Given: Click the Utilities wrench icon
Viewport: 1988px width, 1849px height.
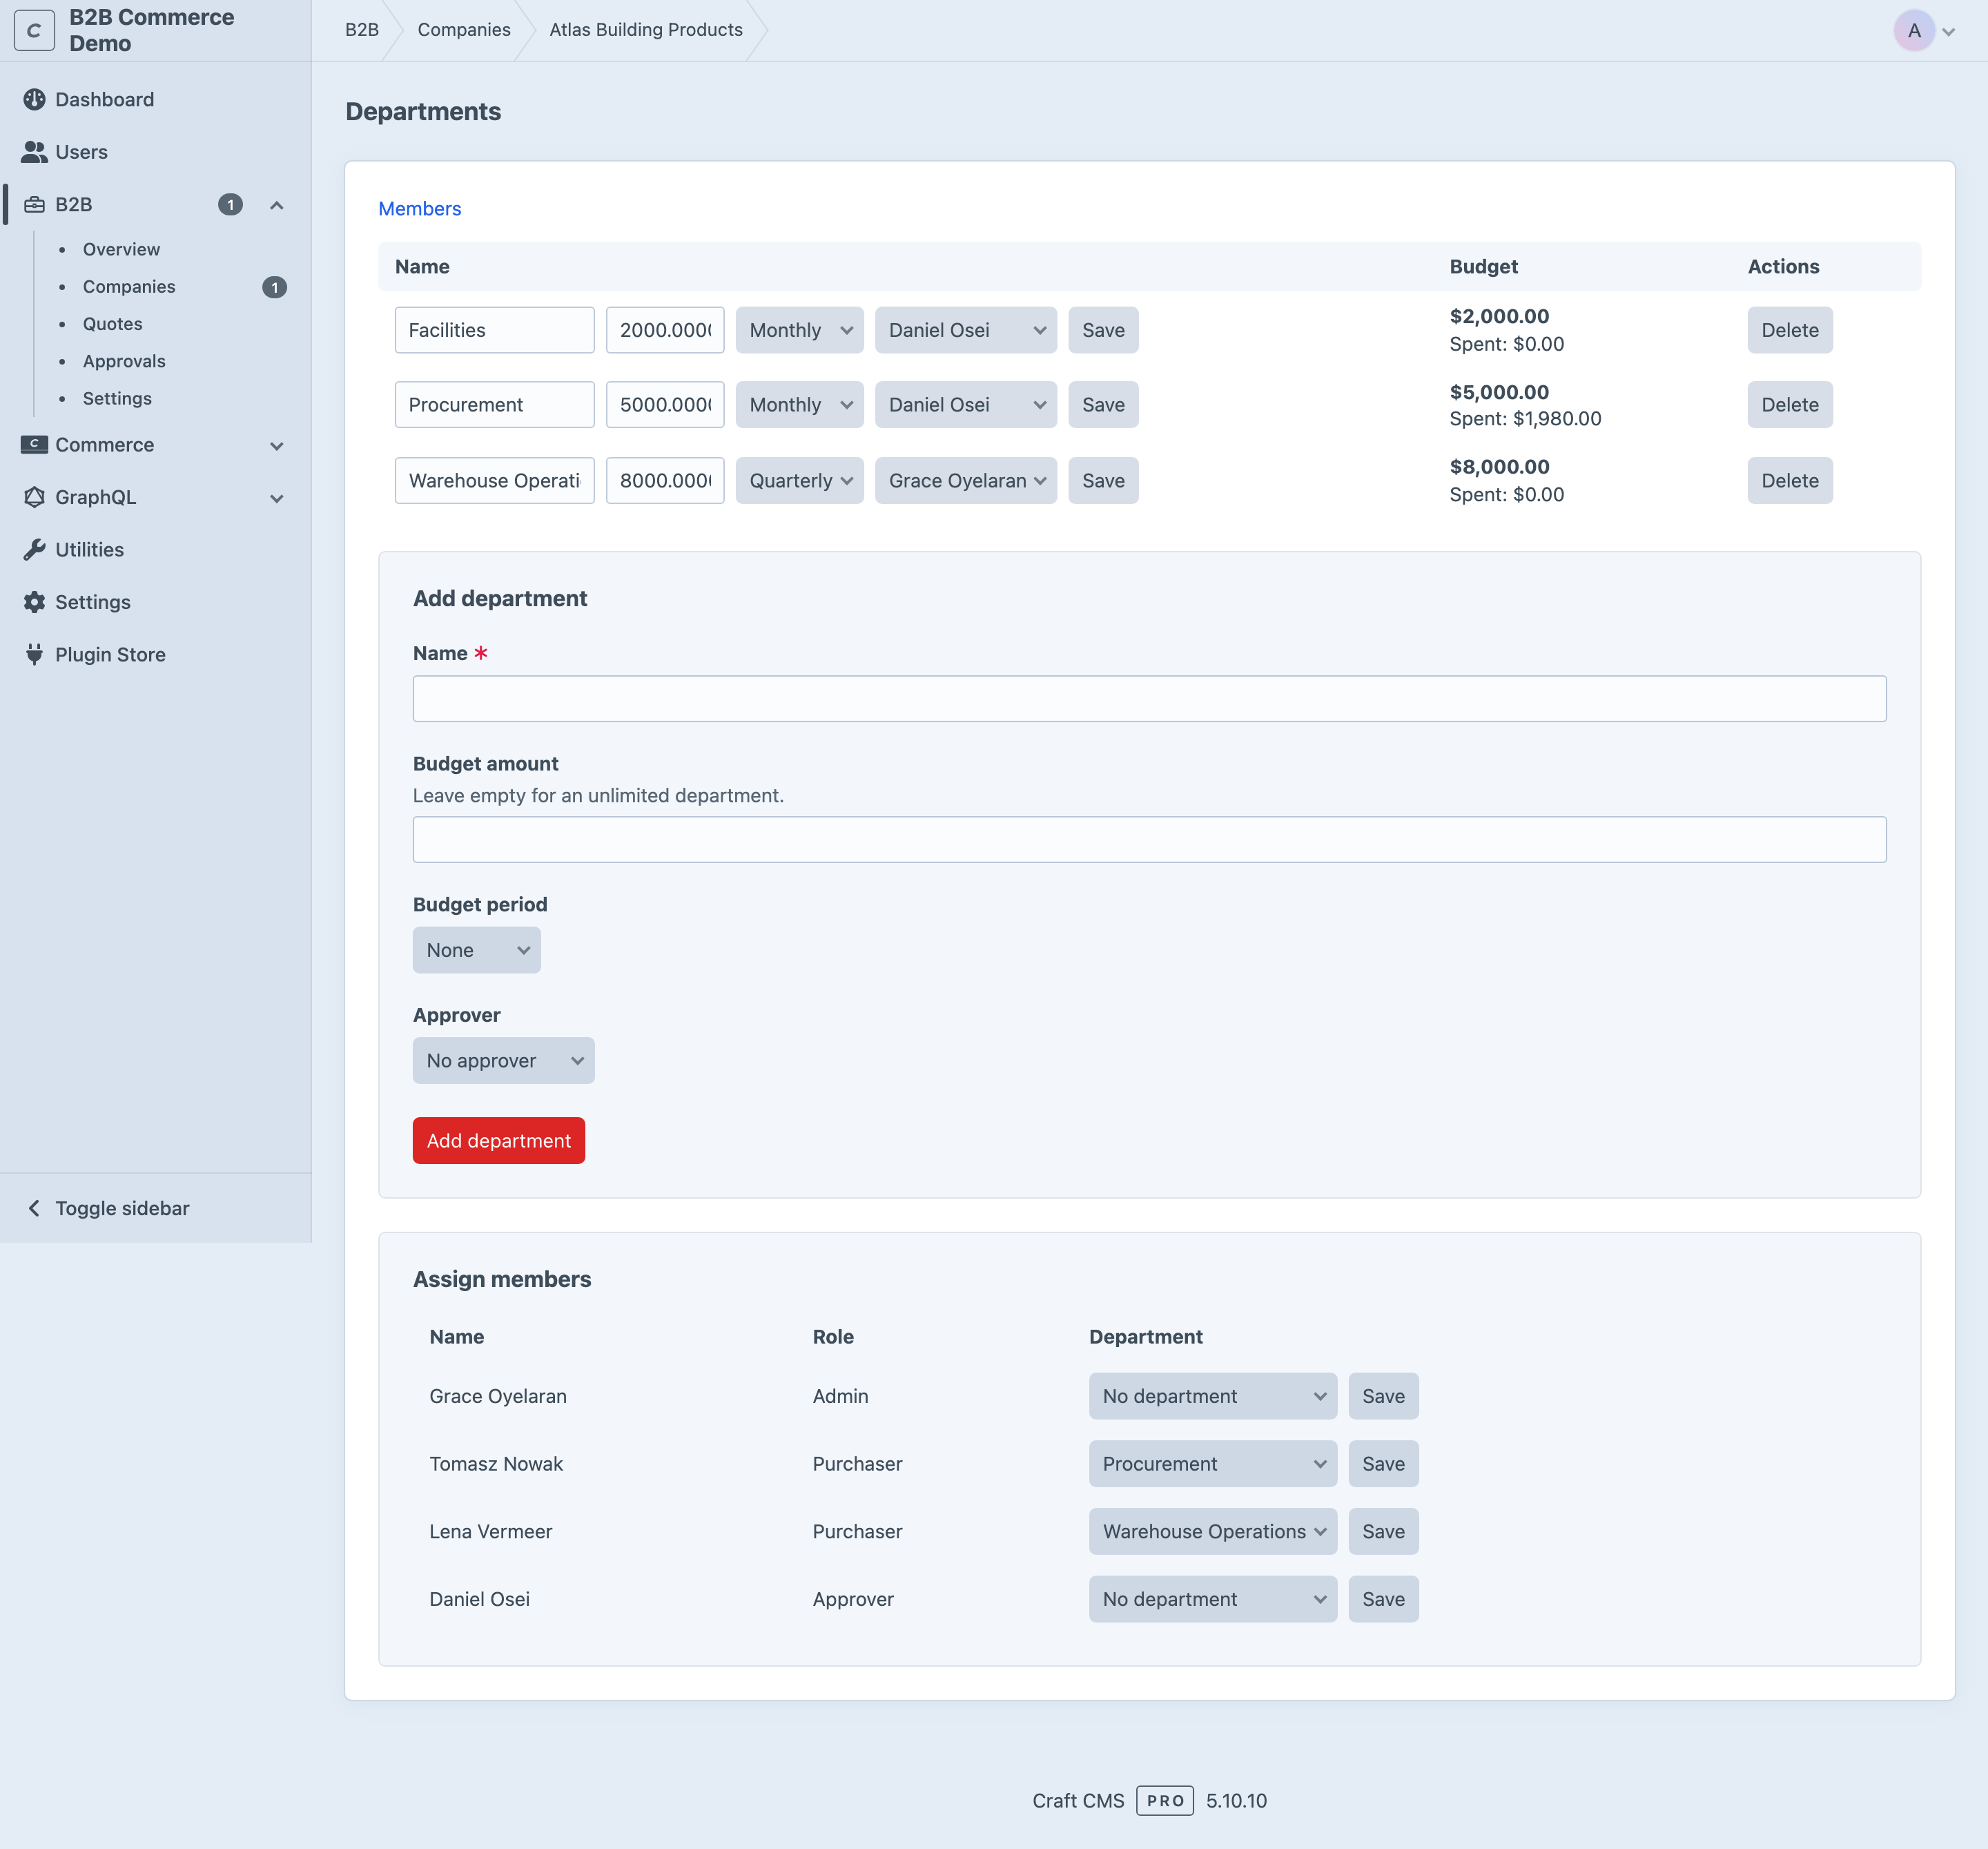Looking at the screenshot, I should (34, 550).
